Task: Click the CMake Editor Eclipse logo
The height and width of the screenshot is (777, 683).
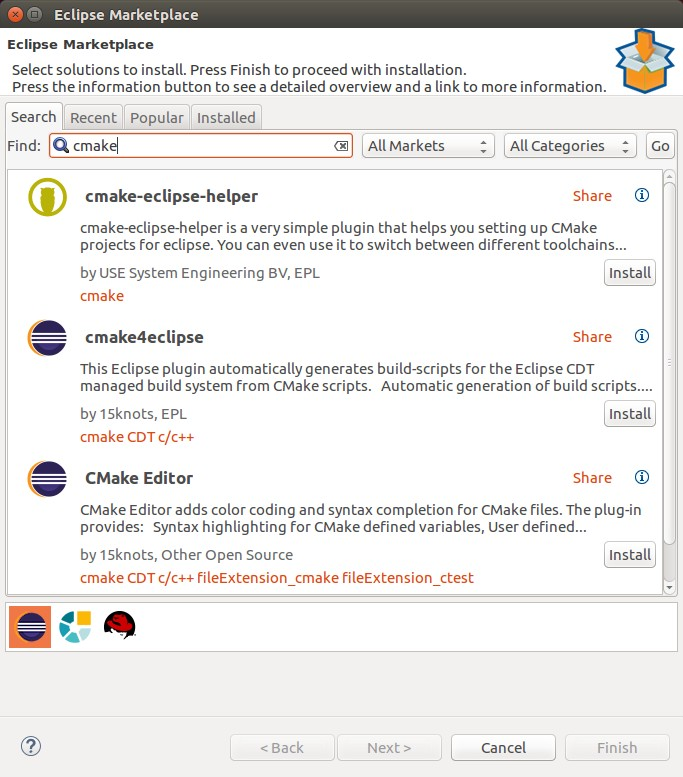Action: coord(47,479)
